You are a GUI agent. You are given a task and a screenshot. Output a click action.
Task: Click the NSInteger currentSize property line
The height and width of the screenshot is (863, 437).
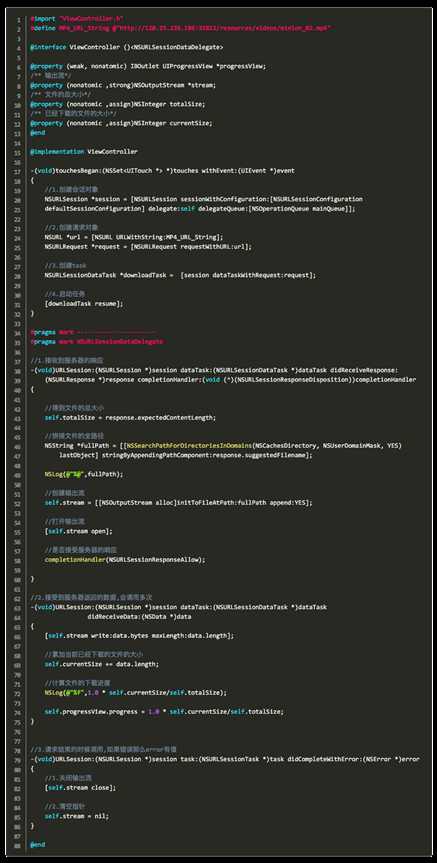(121, 123)
